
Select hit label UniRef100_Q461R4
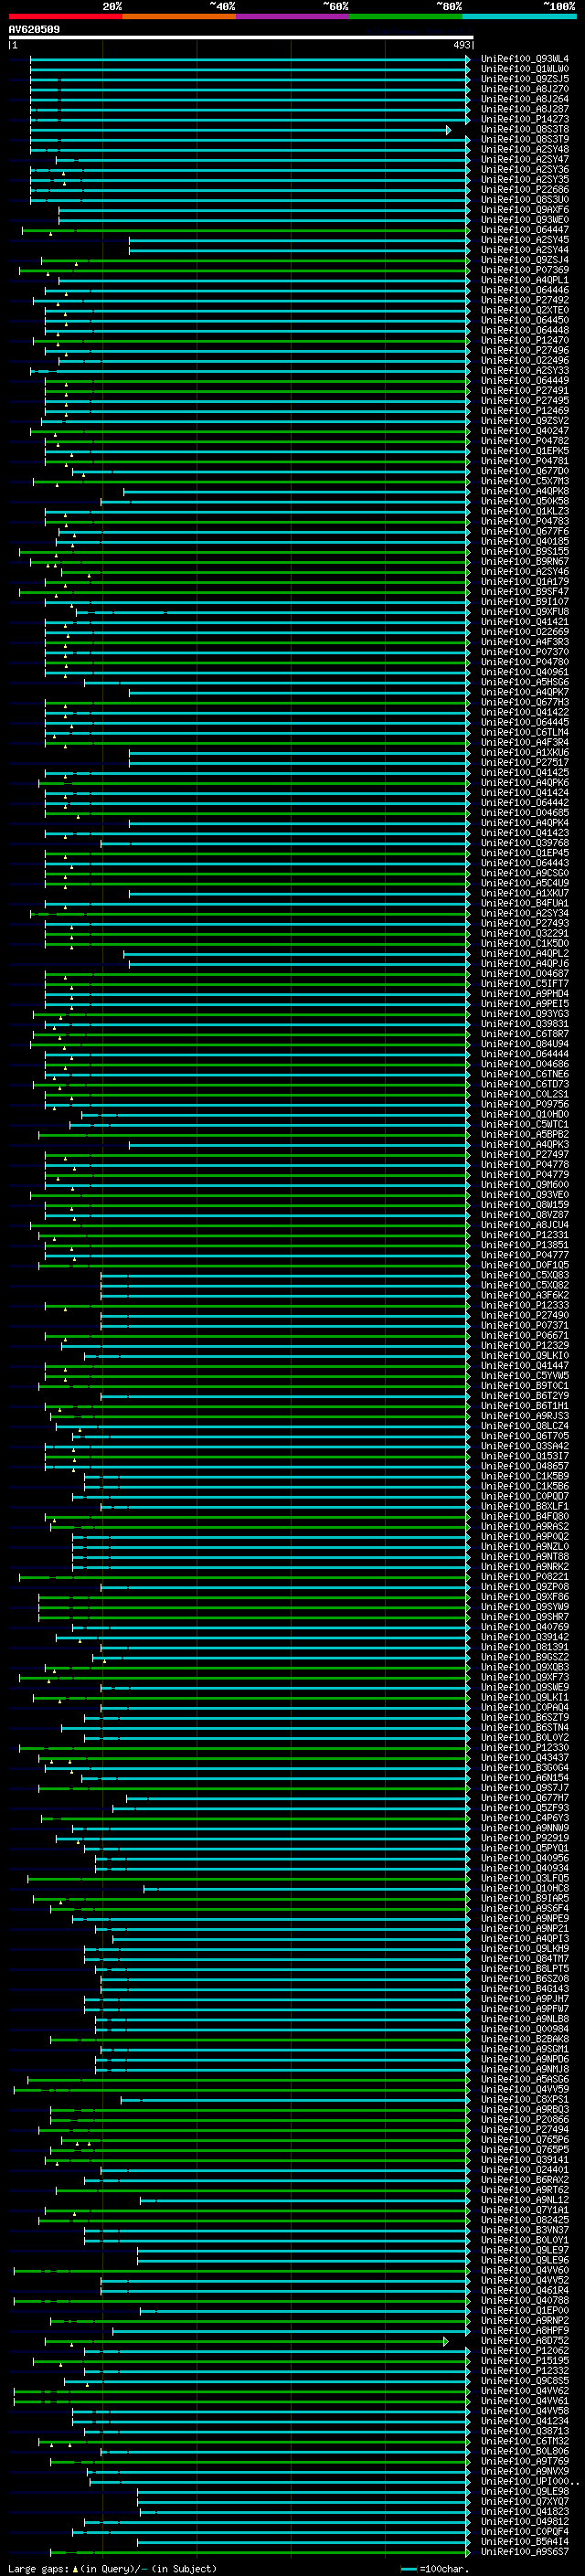point(524,2291)
